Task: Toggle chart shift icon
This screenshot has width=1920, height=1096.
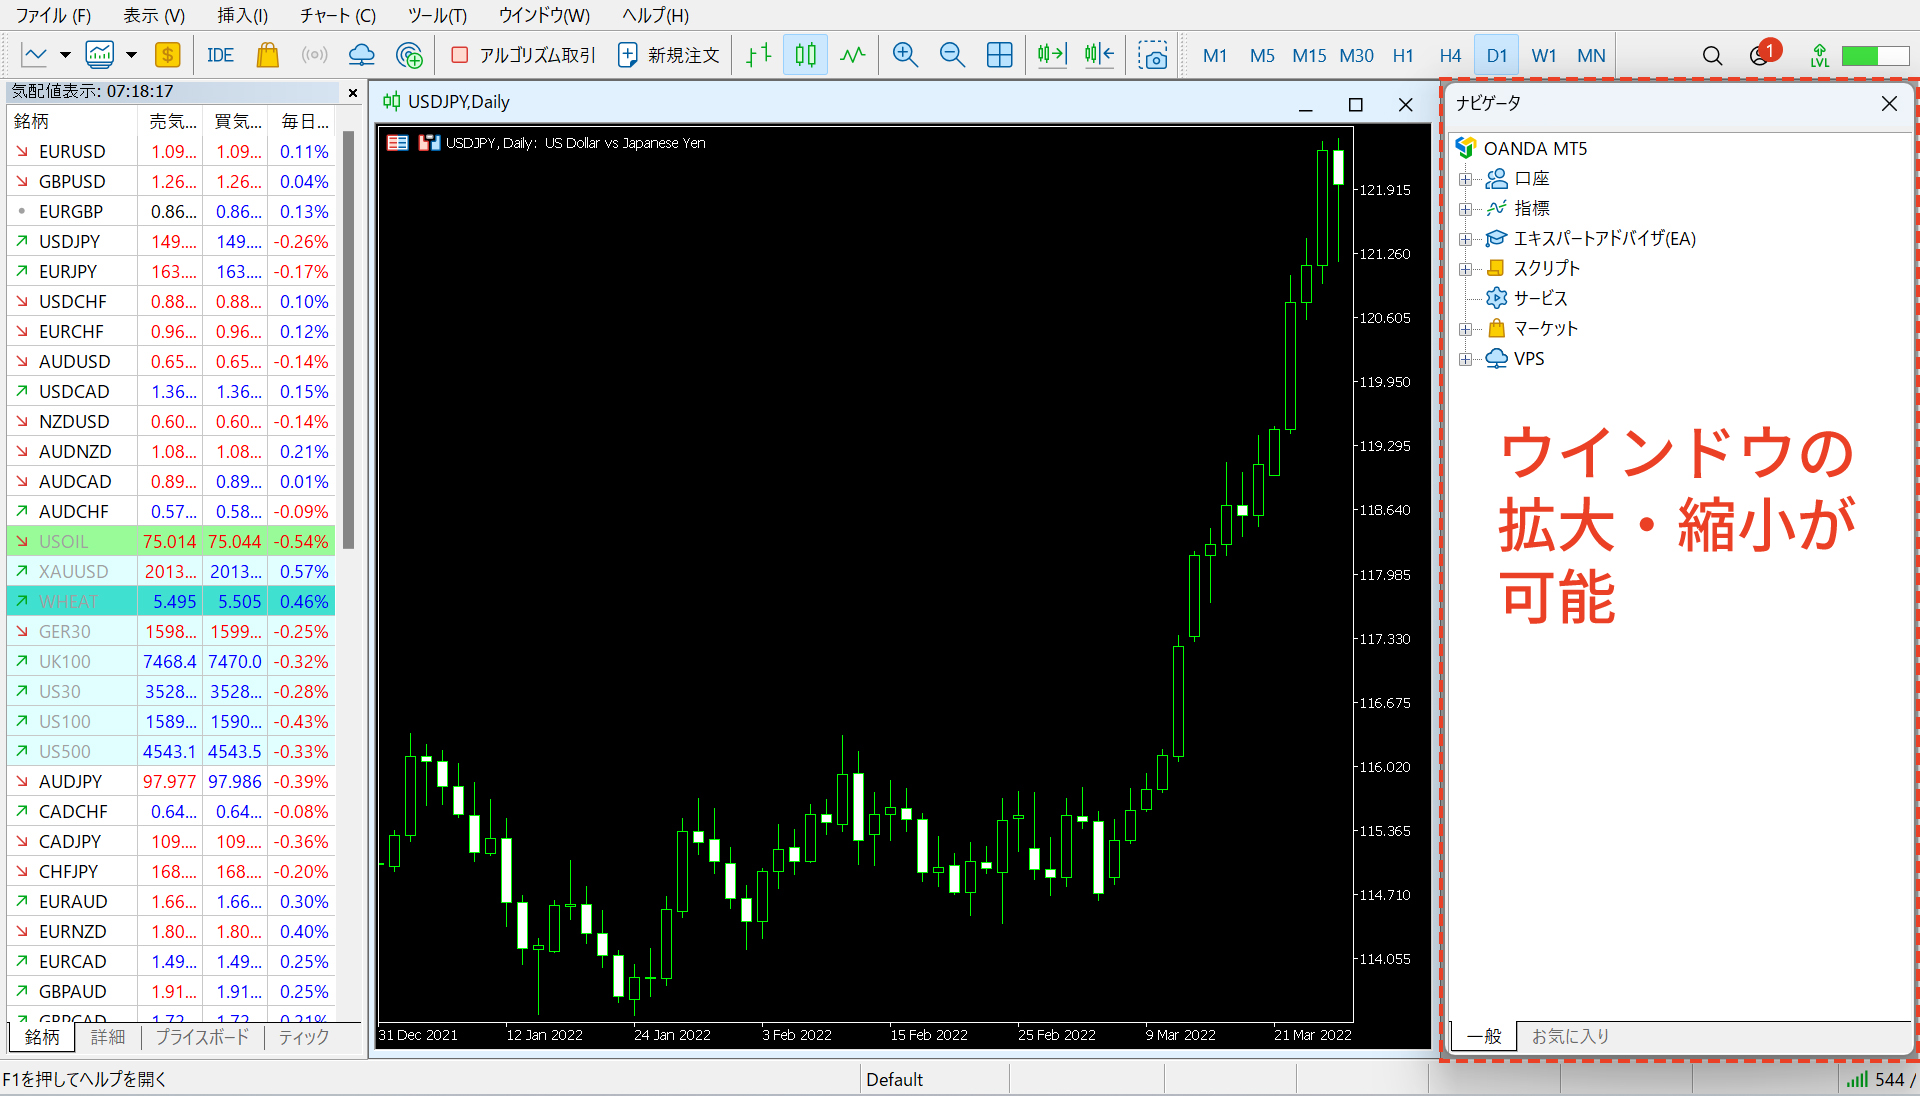Action: [1099, 55]
